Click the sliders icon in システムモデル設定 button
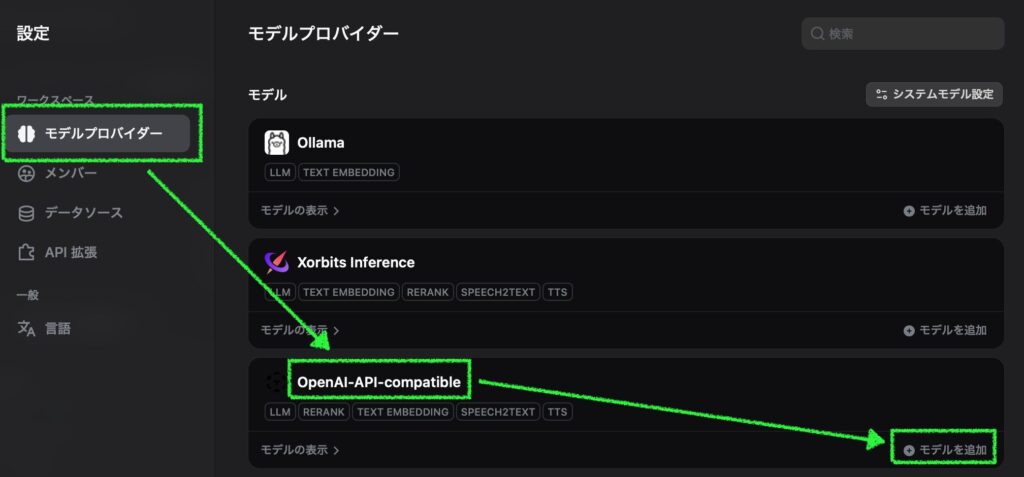 point(881,95)
